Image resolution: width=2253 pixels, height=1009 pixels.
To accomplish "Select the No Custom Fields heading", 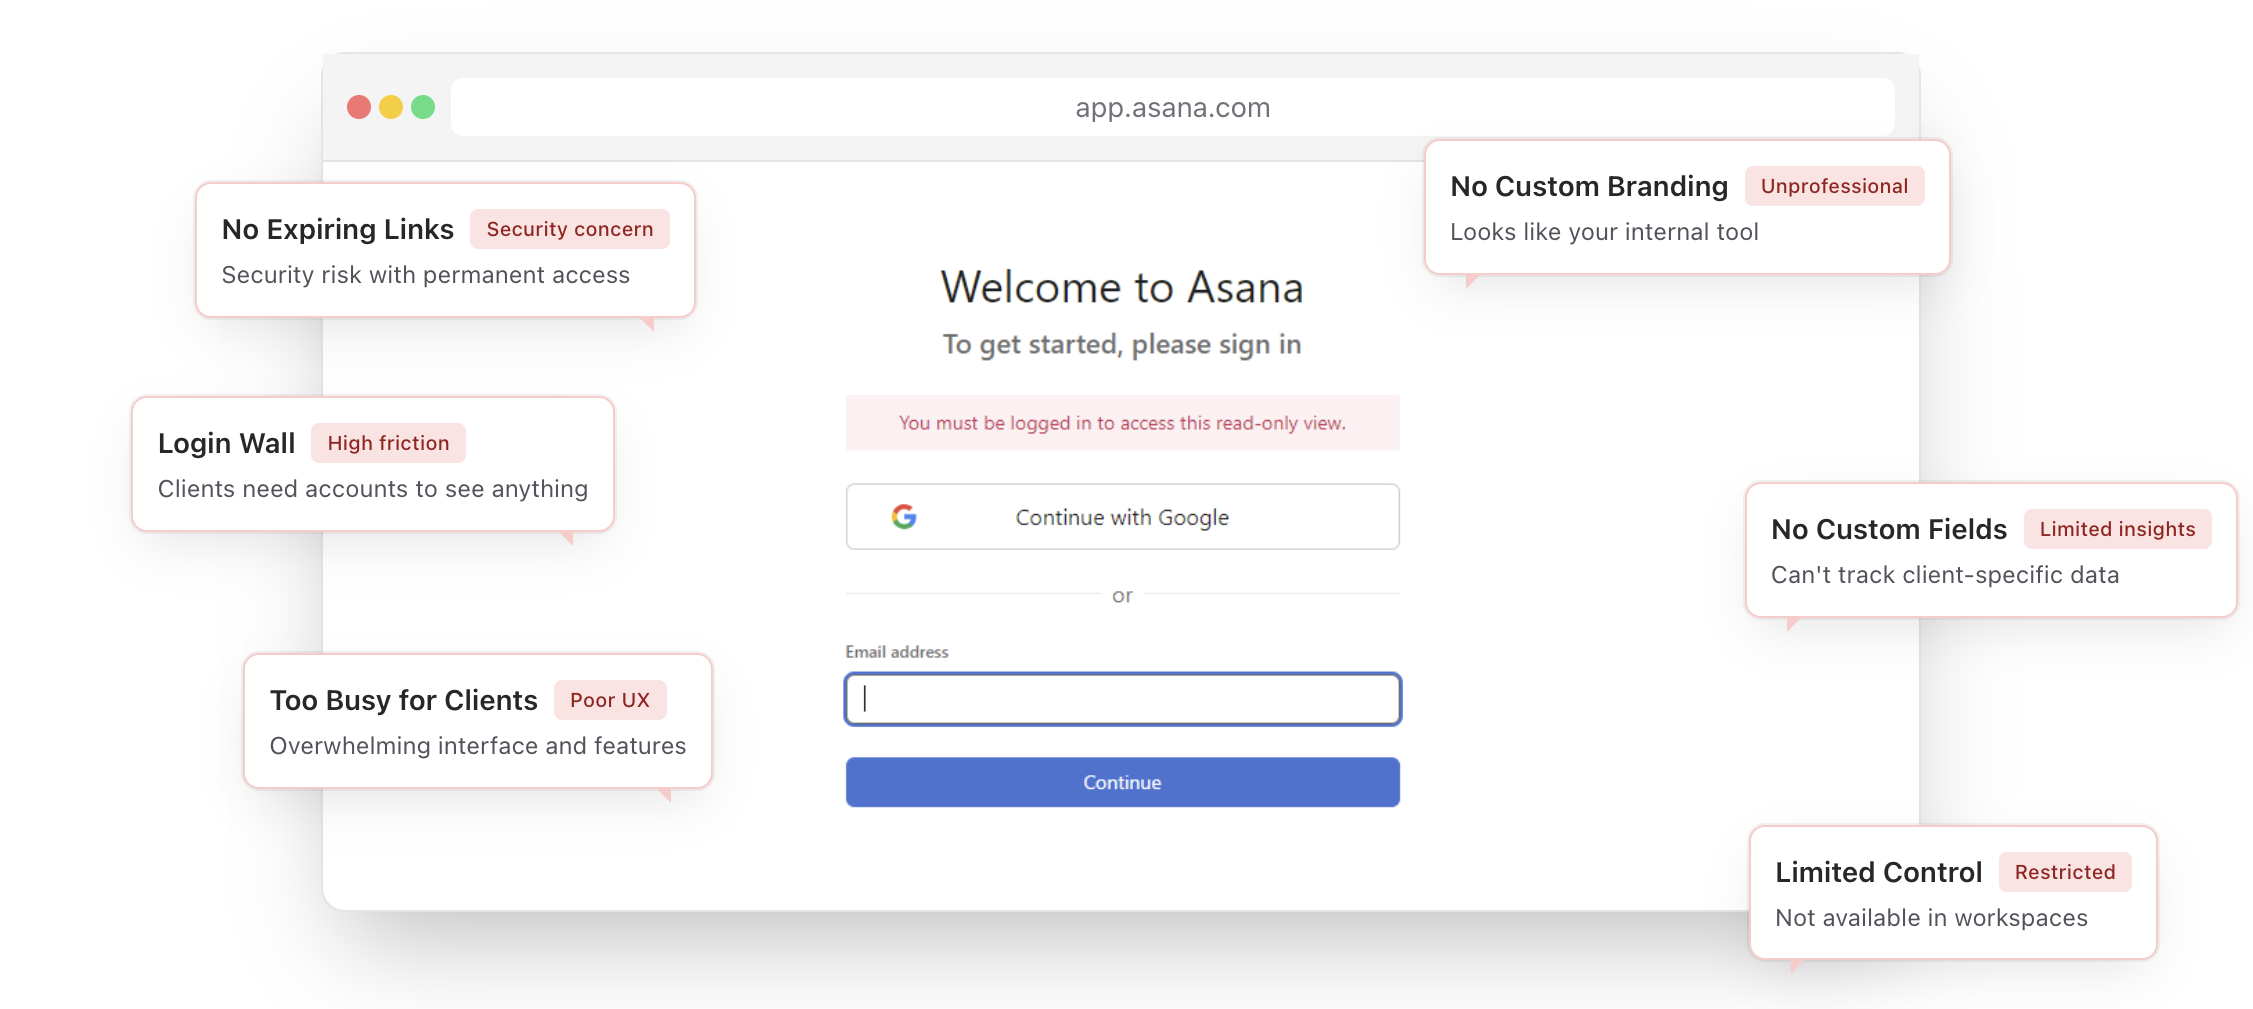I will click(x=1888, y=529).
